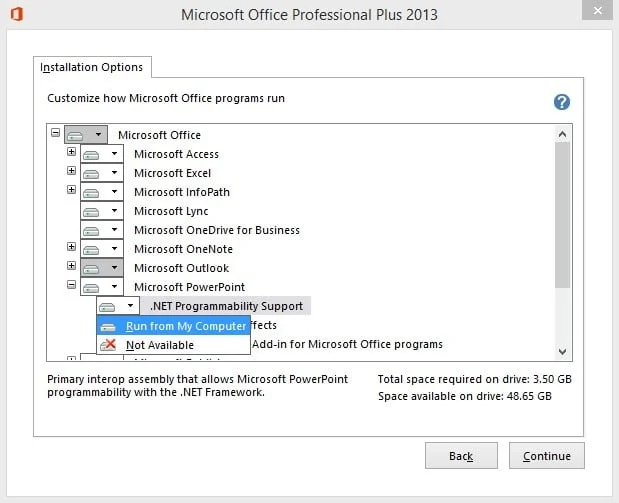This screenshot has width=619, height=503.
Task: Open Microsoft Excel install option dropdown
Action: point(102,173)
